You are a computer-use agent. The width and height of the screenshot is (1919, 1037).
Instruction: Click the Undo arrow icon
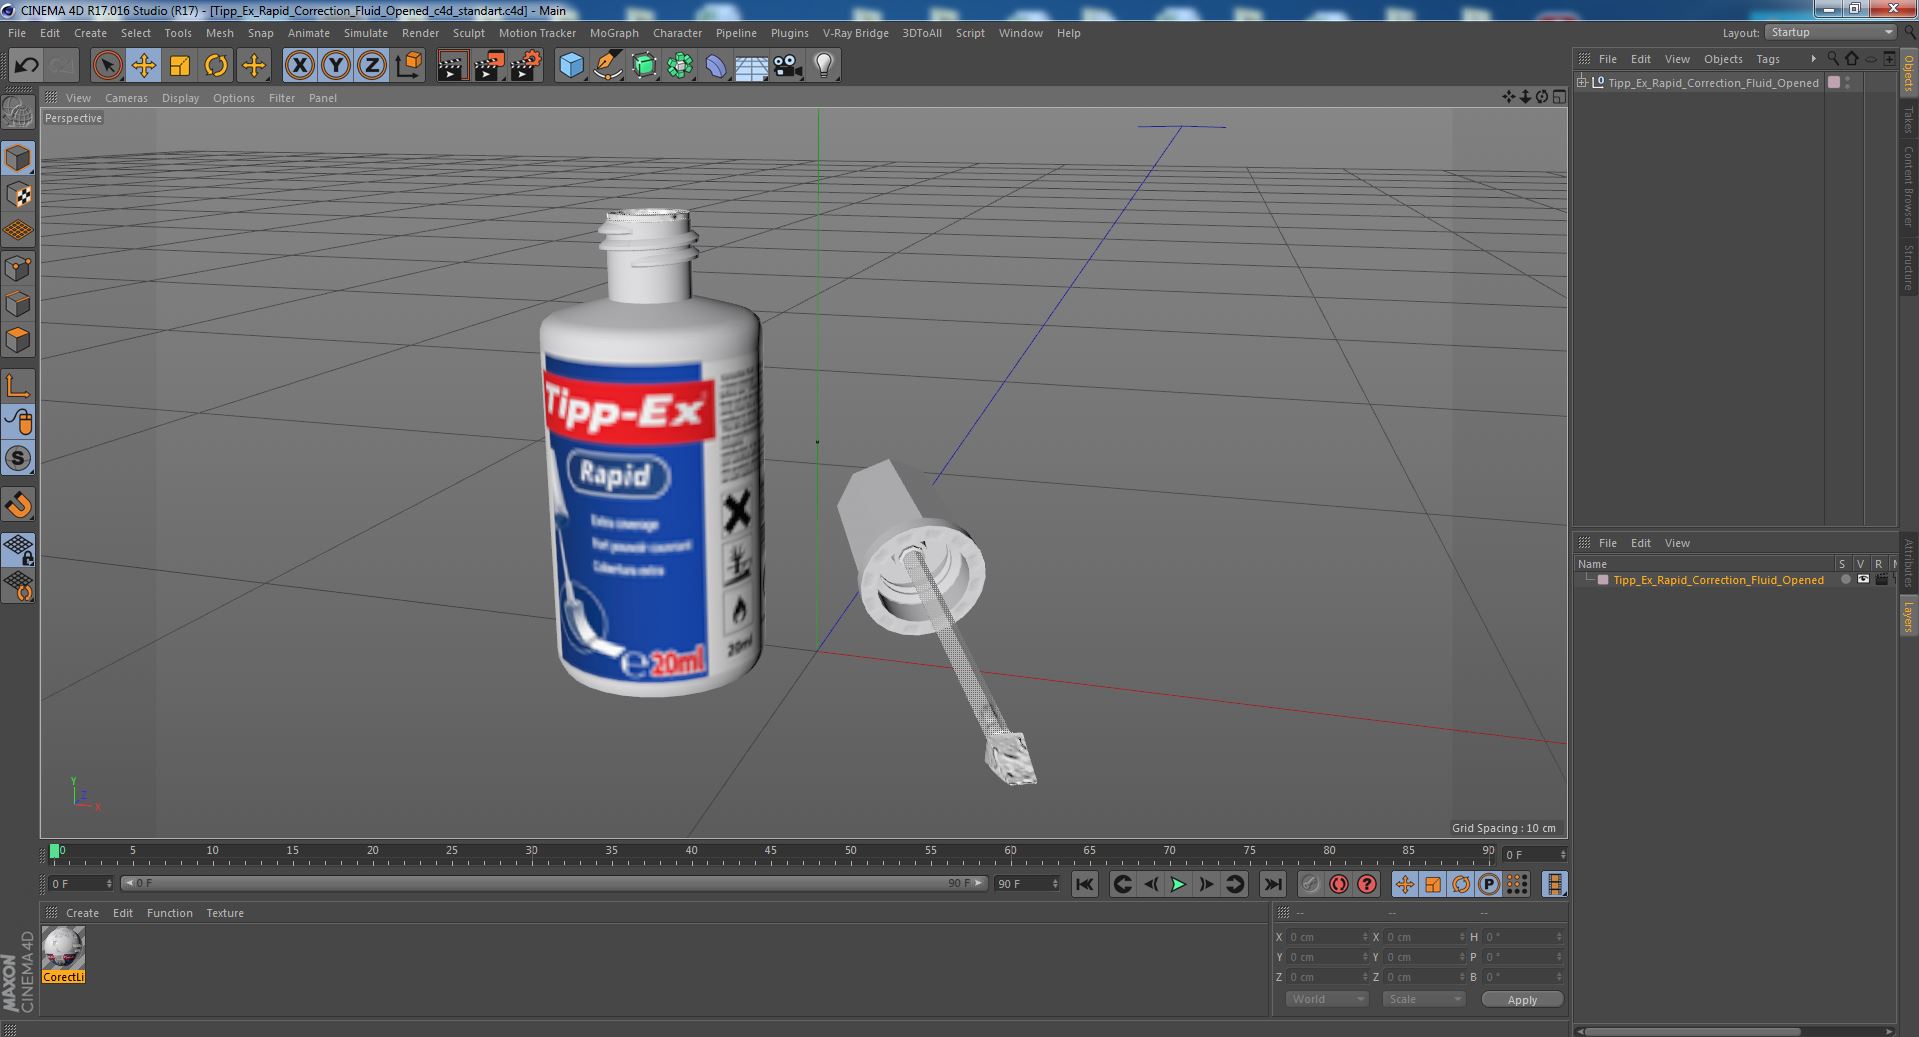[x=26, y=66]
